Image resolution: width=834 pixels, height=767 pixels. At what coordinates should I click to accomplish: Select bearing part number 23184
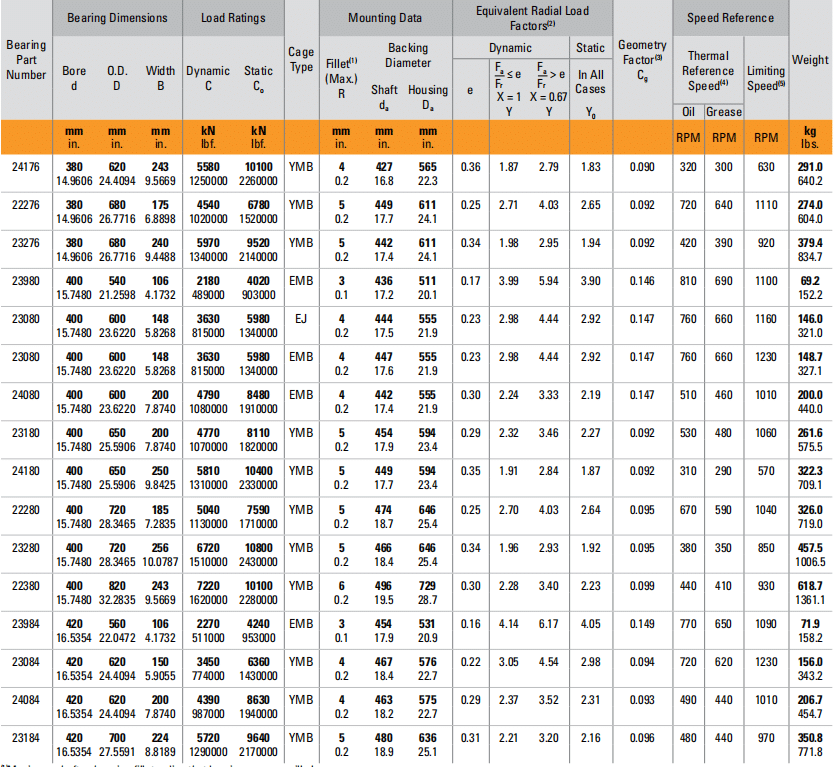26,737
